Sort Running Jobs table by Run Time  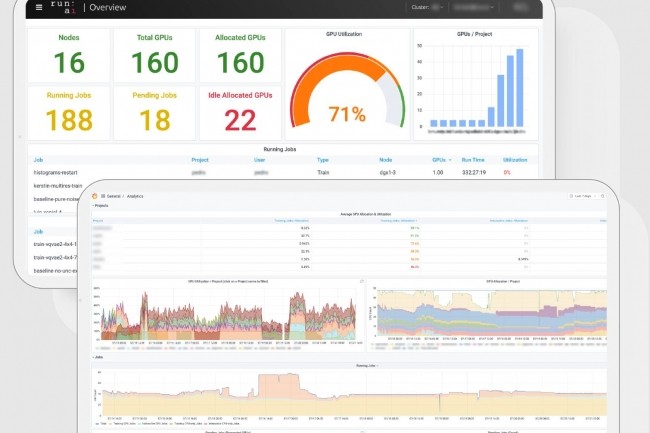473,160
